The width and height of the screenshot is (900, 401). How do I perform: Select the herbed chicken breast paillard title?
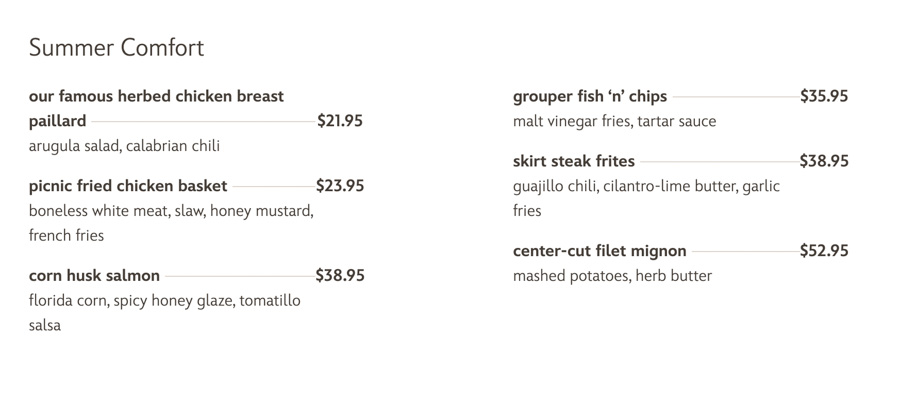point(156,97)
